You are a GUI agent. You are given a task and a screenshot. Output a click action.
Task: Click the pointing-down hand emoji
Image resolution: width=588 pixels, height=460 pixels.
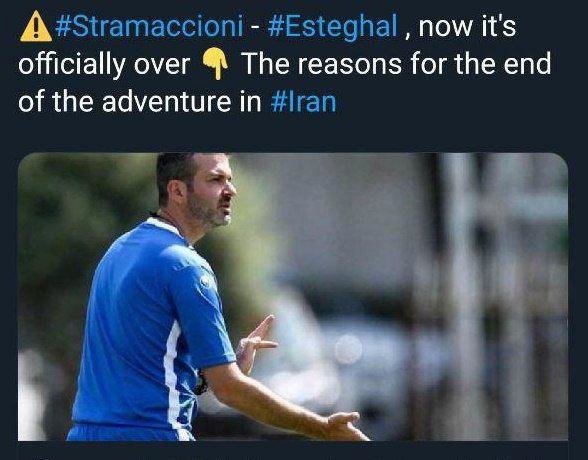coord(215,64)
